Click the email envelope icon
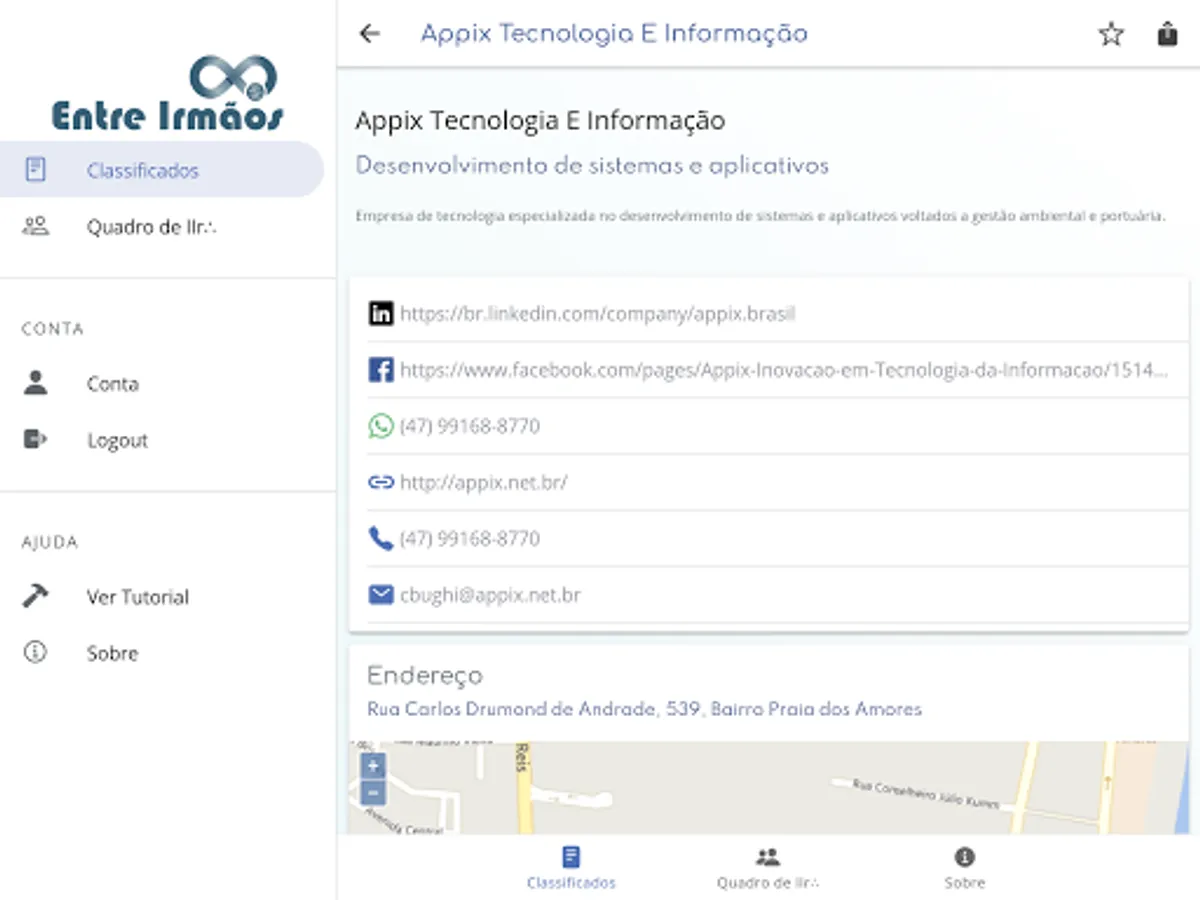 pyautogui.click(x=381, y=595)
